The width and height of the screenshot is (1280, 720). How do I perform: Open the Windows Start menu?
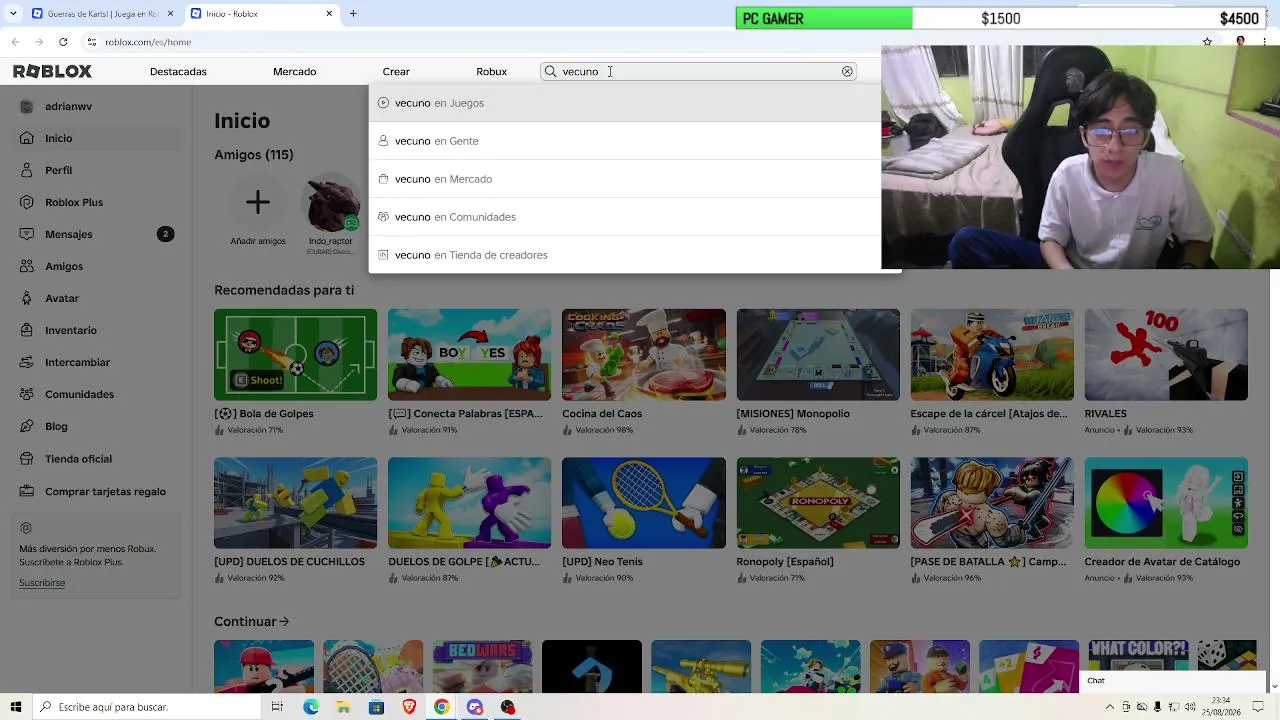[16, 707]
